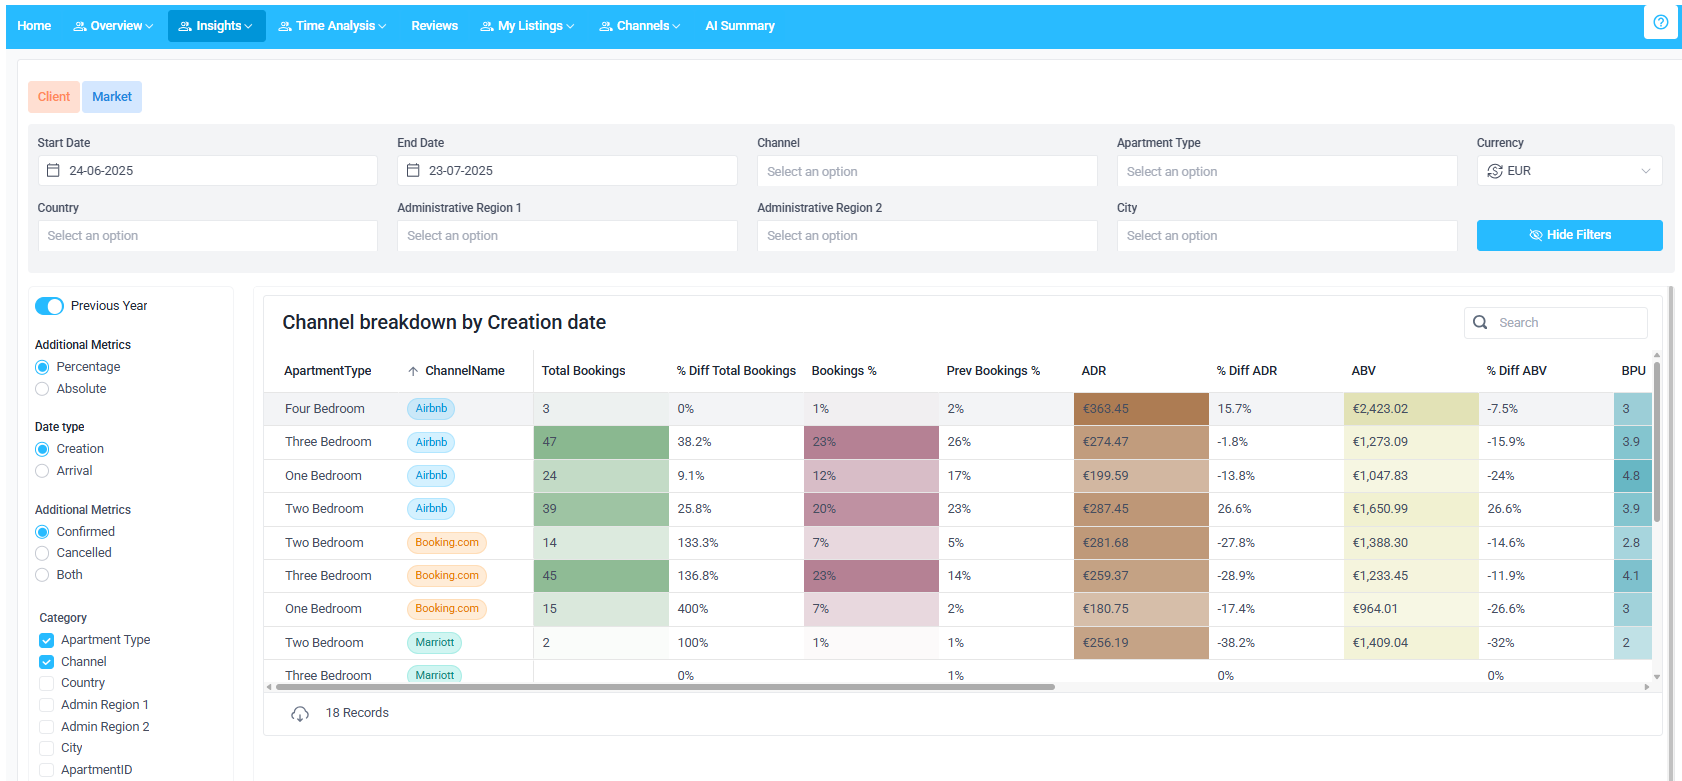Enable the Country category checkbox
The image size is (1682, 781).
pyautogui.click(x=47, y=683)
